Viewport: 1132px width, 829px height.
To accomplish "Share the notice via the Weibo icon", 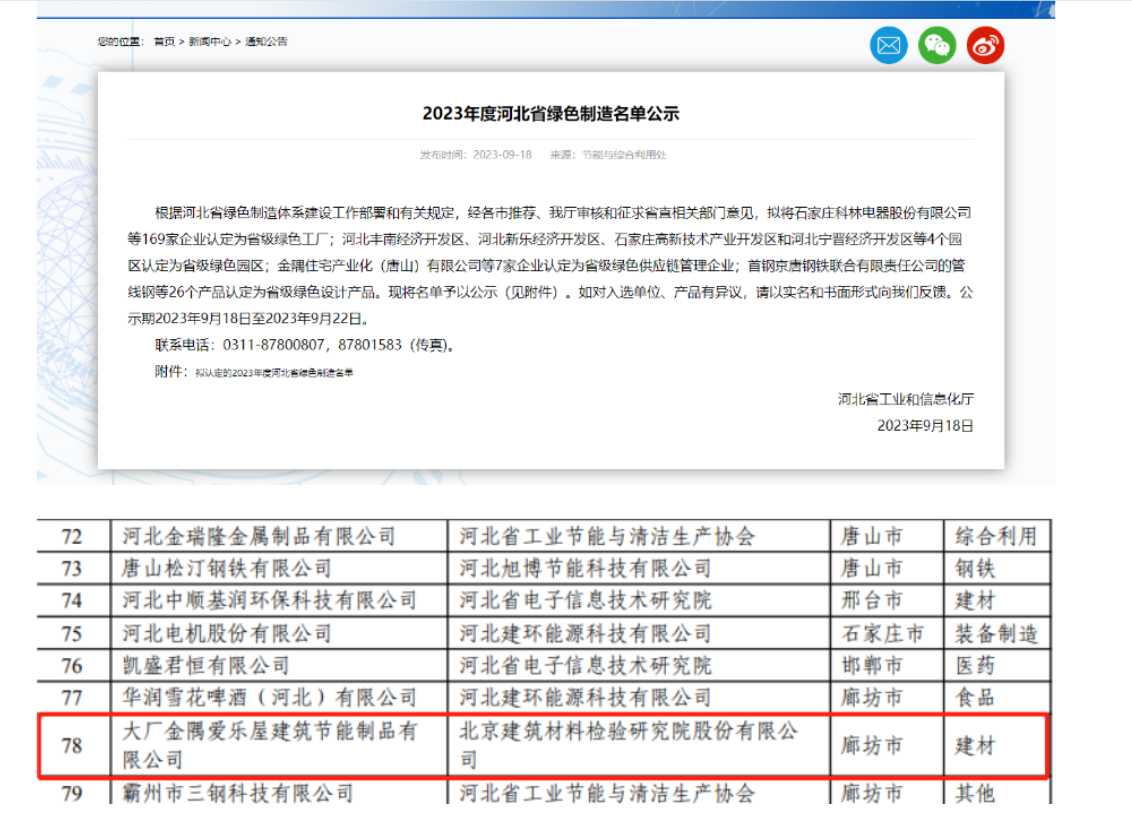I will 985,45.
